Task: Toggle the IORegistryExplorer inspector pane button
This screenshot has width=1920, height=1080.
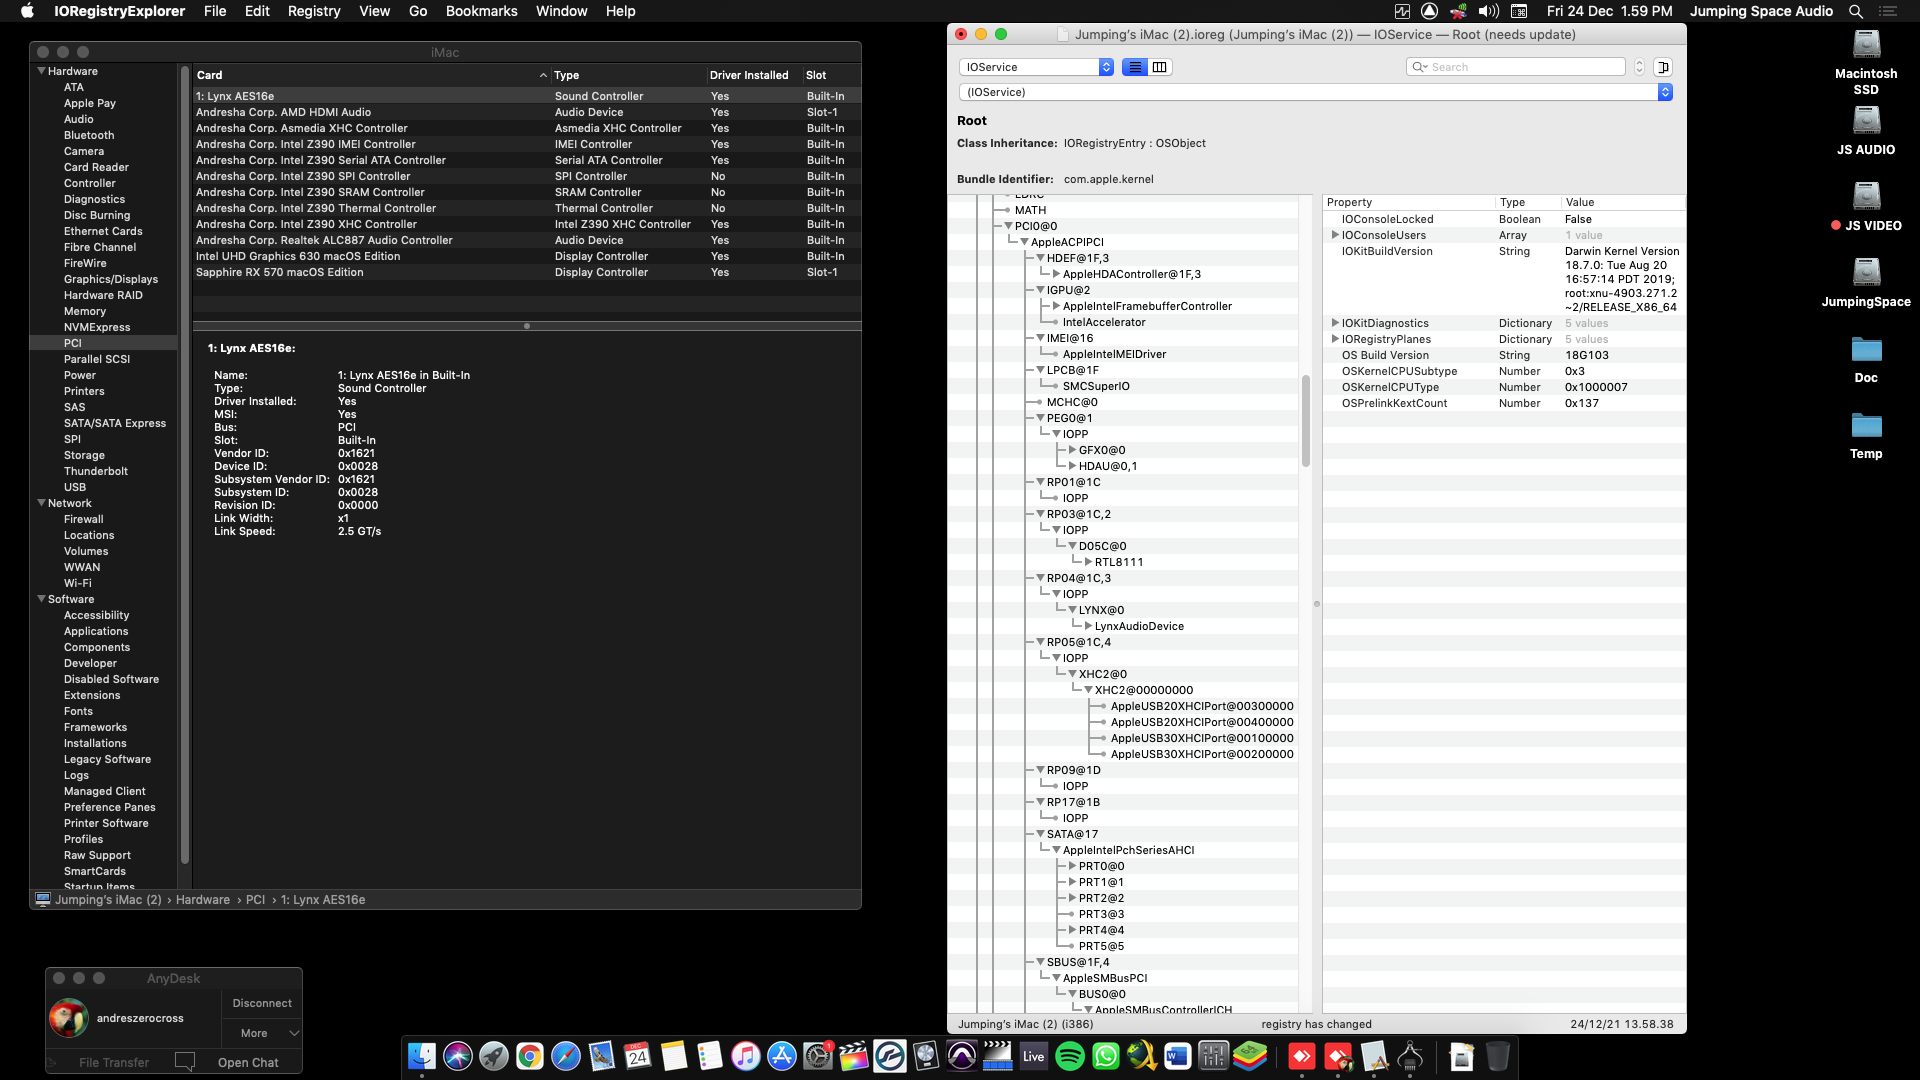Action: (x=1663, y=67)
